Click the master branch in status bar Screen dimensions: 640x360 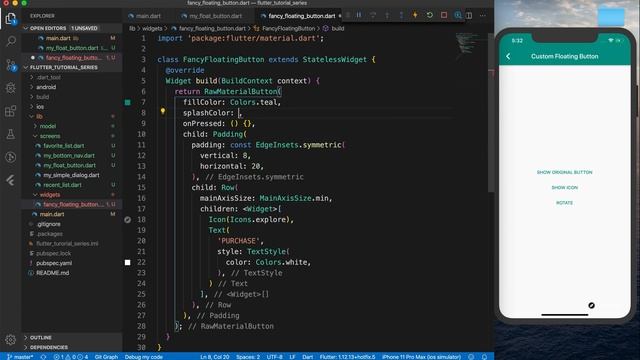(x=20, y=357)
